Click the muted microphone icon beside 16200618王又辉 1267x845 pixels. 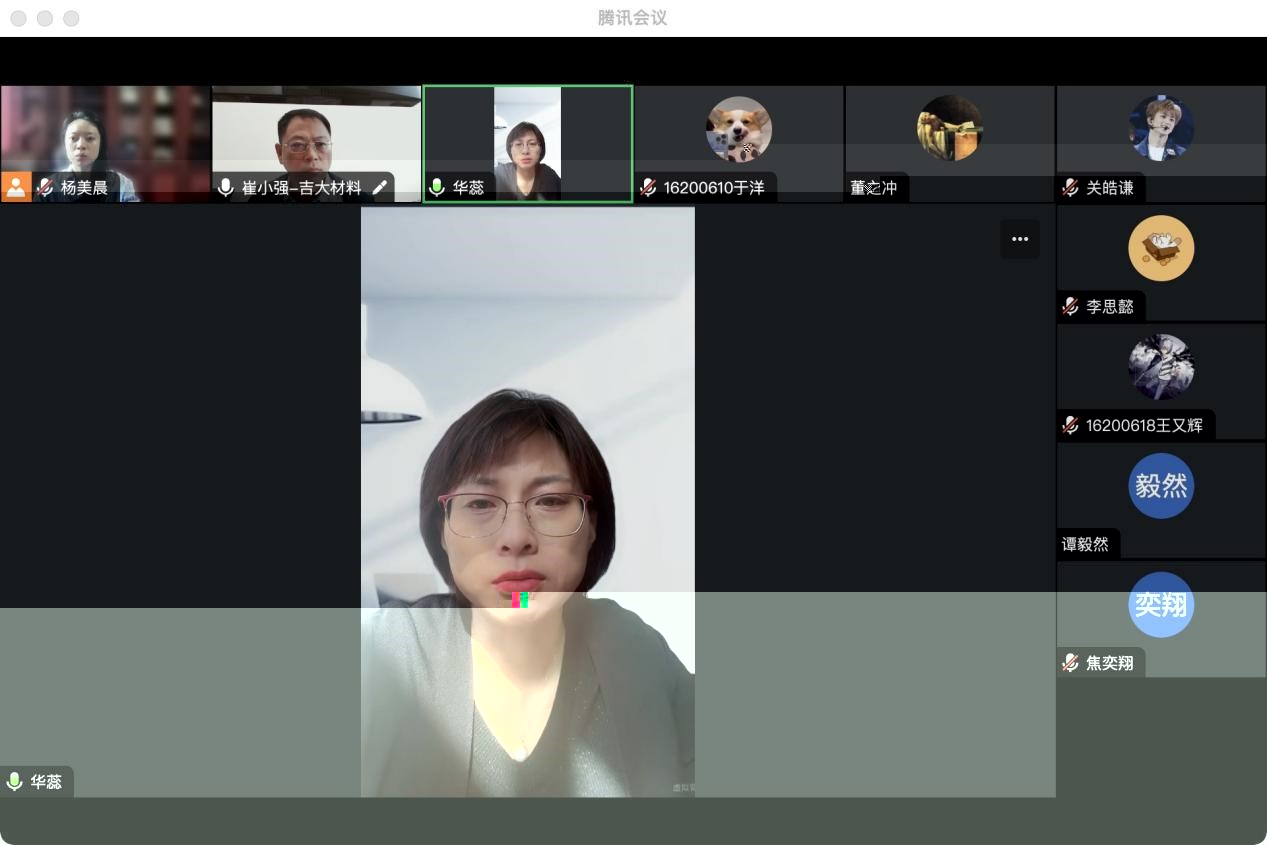pos(1071,425)
